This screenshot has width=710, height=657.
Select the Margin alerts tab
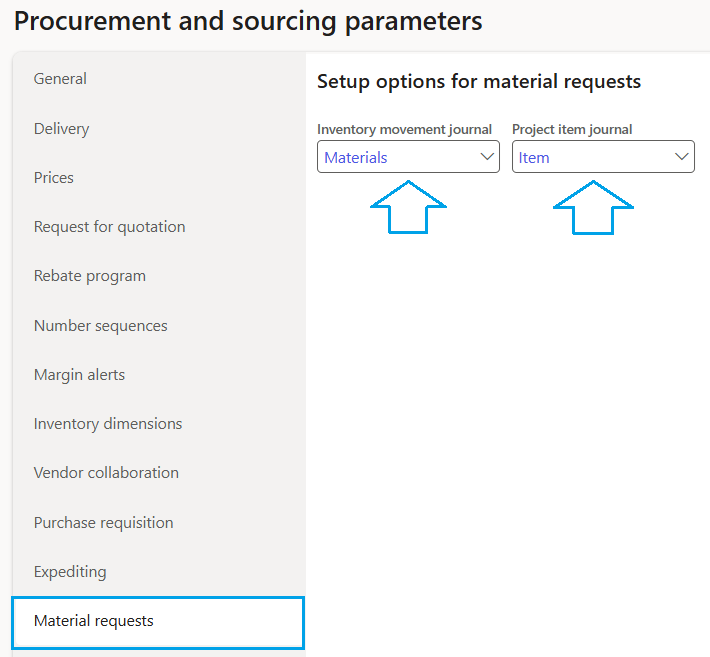pyautogui.click(x=79, y=375)
